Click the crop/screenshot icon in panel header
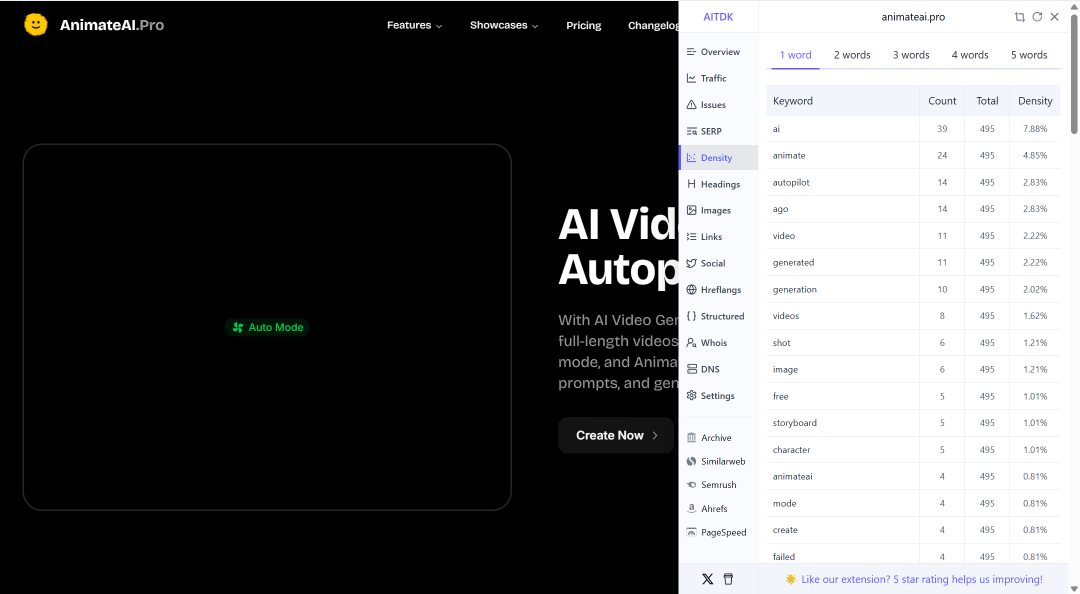 [1019, 17]
